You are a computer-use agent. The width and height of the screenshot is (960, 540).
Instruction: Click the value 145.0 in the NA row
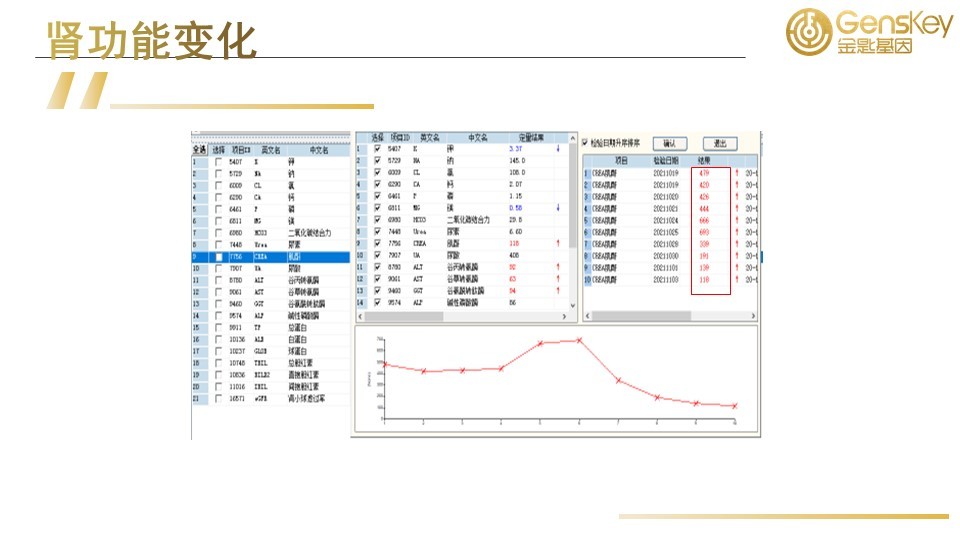pos(517,161)
